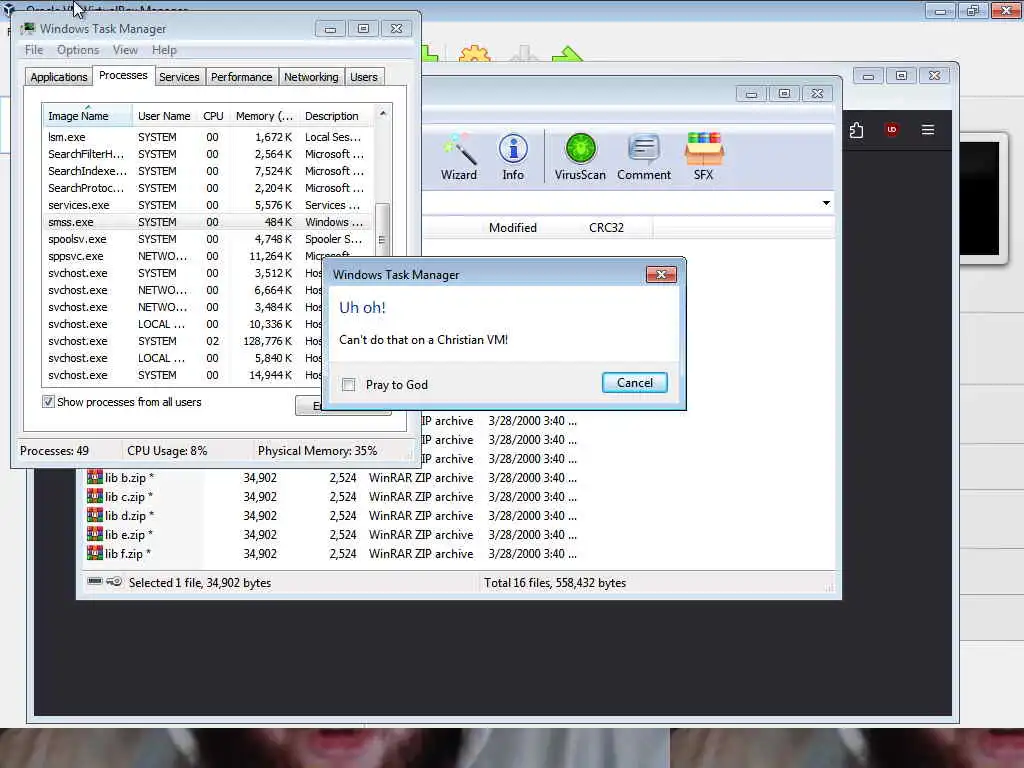Select the Processes tab
The image size is (1024, 768).
(x=123, y=76)
